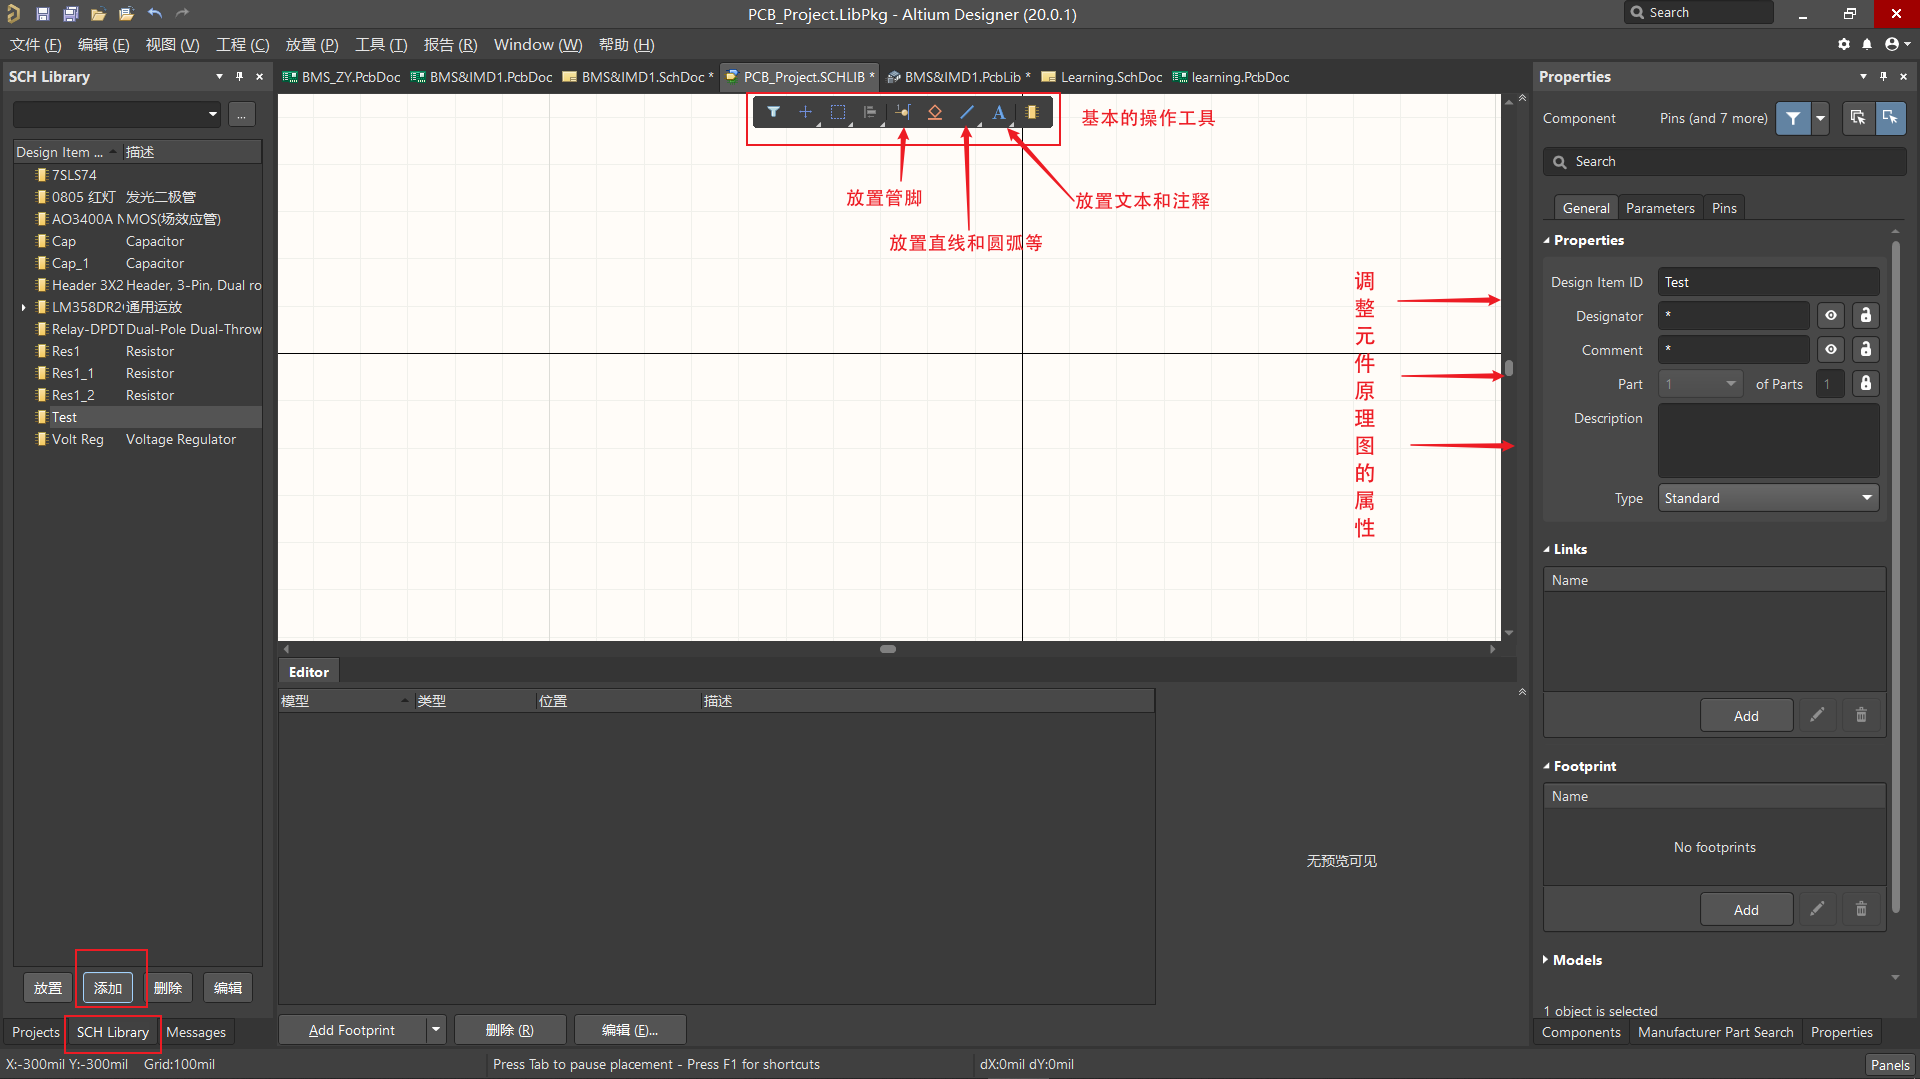Click the horizontal scrollbar thumb of the editor
The image size is (1920, 1079).
click(888, 649)
